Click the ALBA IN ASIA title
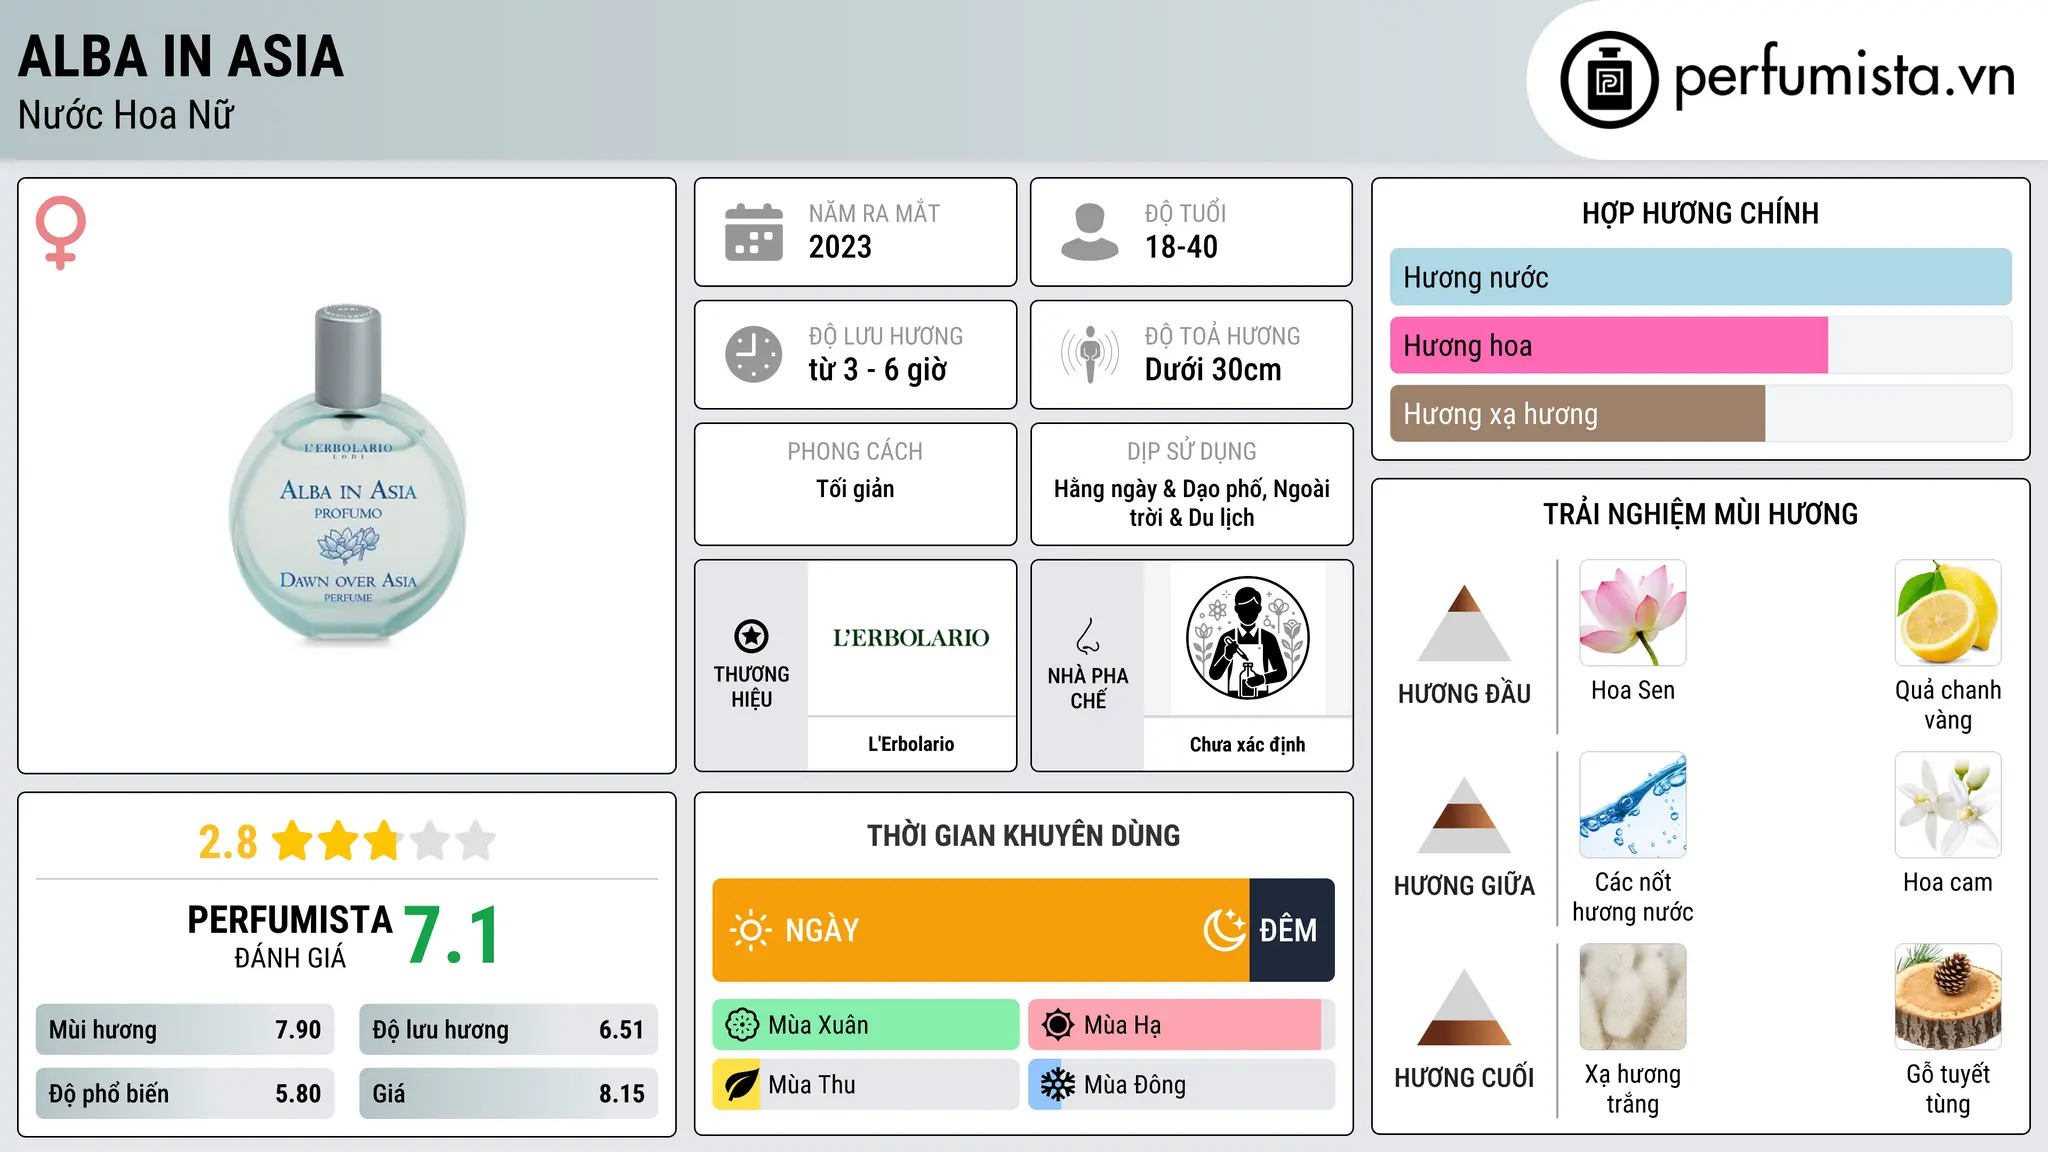The height and width of the screenshot is (1152, 2048). pyautogui.click(x=181, y=56)
